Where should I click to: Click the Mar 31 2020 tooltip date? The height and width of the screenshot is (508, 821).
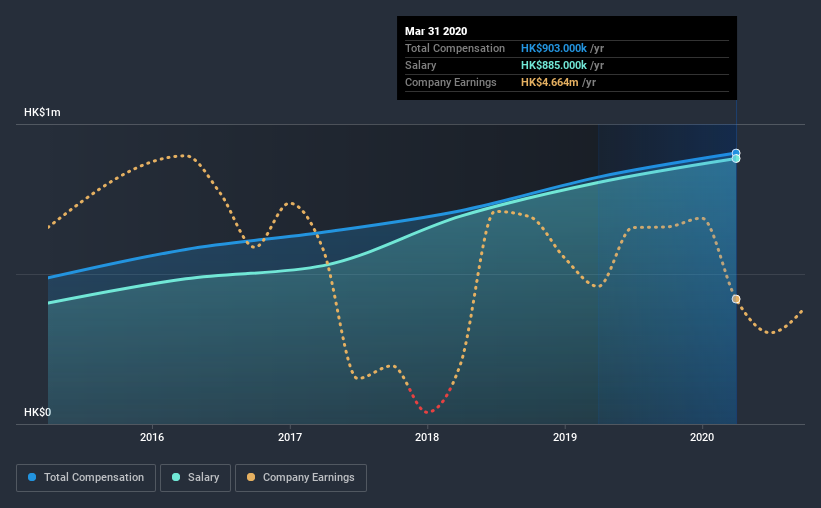click(436, 31)
